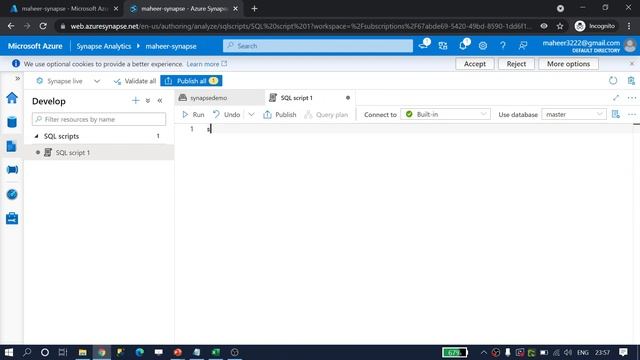Click Publish all button

191,81
